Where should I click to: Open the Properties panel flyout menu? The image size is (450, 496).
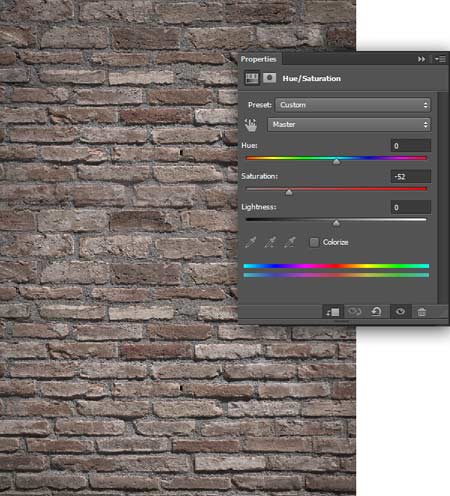pos(440,59)
